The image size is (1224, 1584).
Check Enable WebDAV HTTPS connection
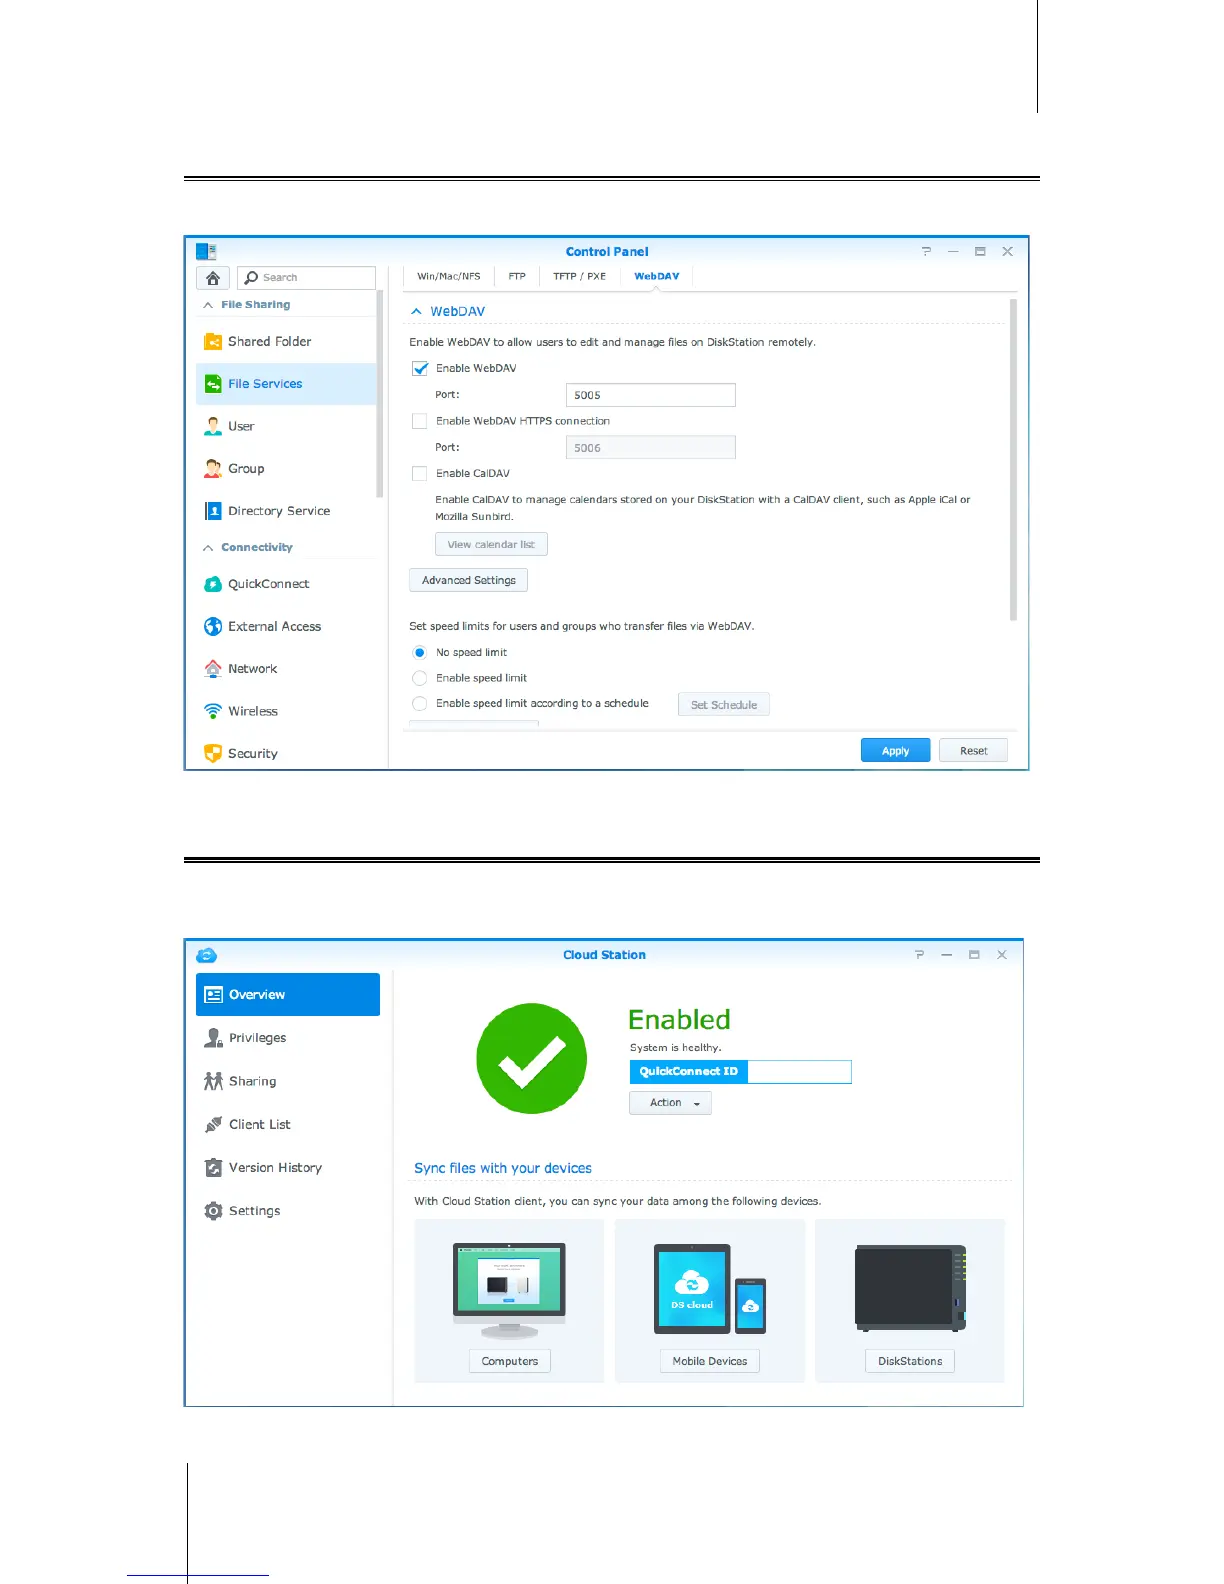click(x=420, y=421)
